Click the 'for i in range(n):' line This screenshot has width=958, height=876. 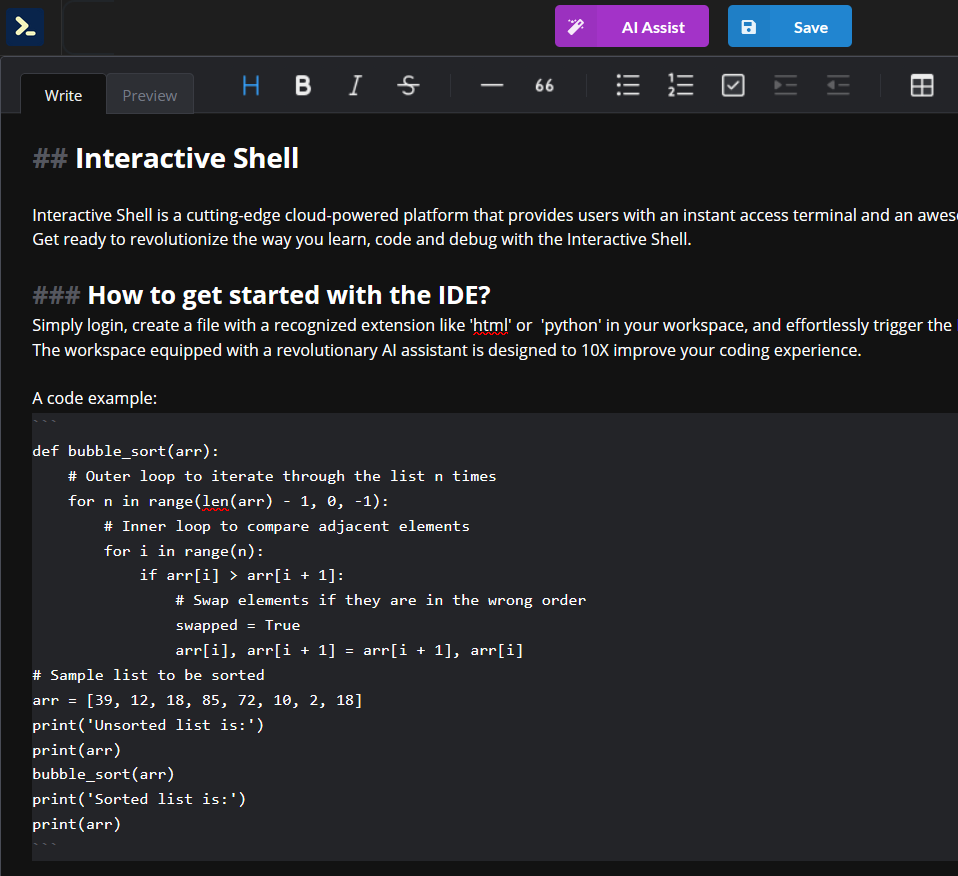[184, 551]
